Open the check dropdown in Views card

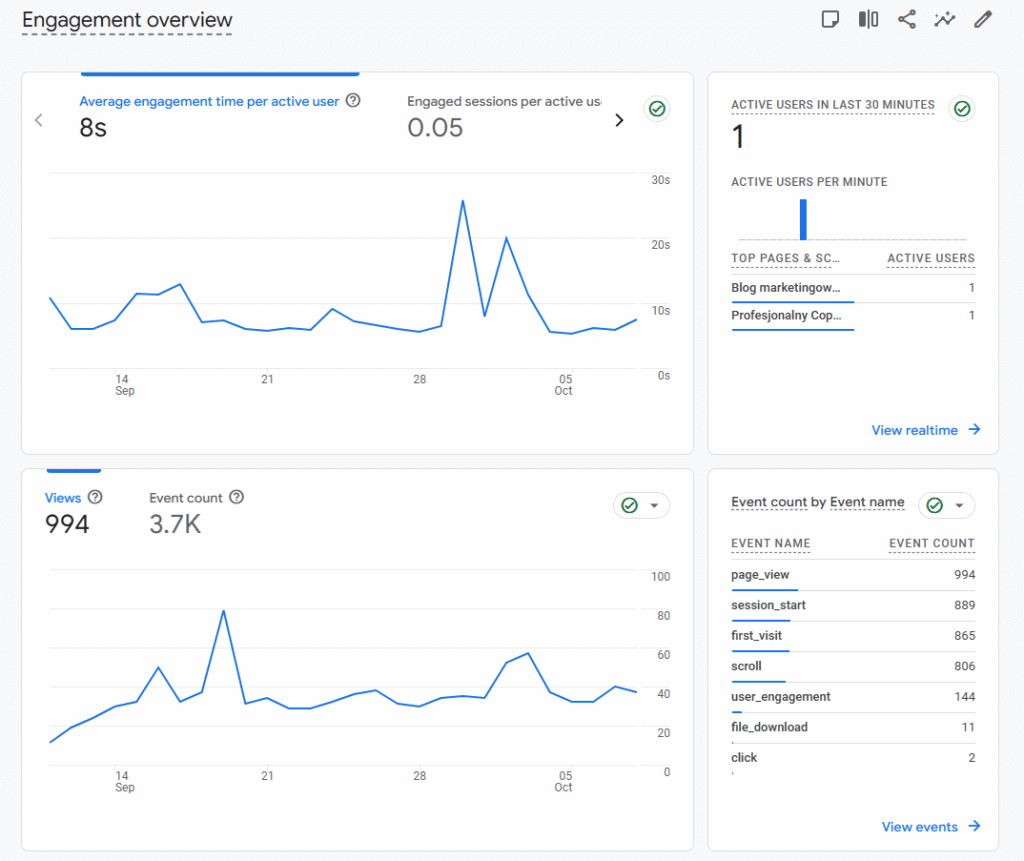pyautogui.click(x=641, y=506)
